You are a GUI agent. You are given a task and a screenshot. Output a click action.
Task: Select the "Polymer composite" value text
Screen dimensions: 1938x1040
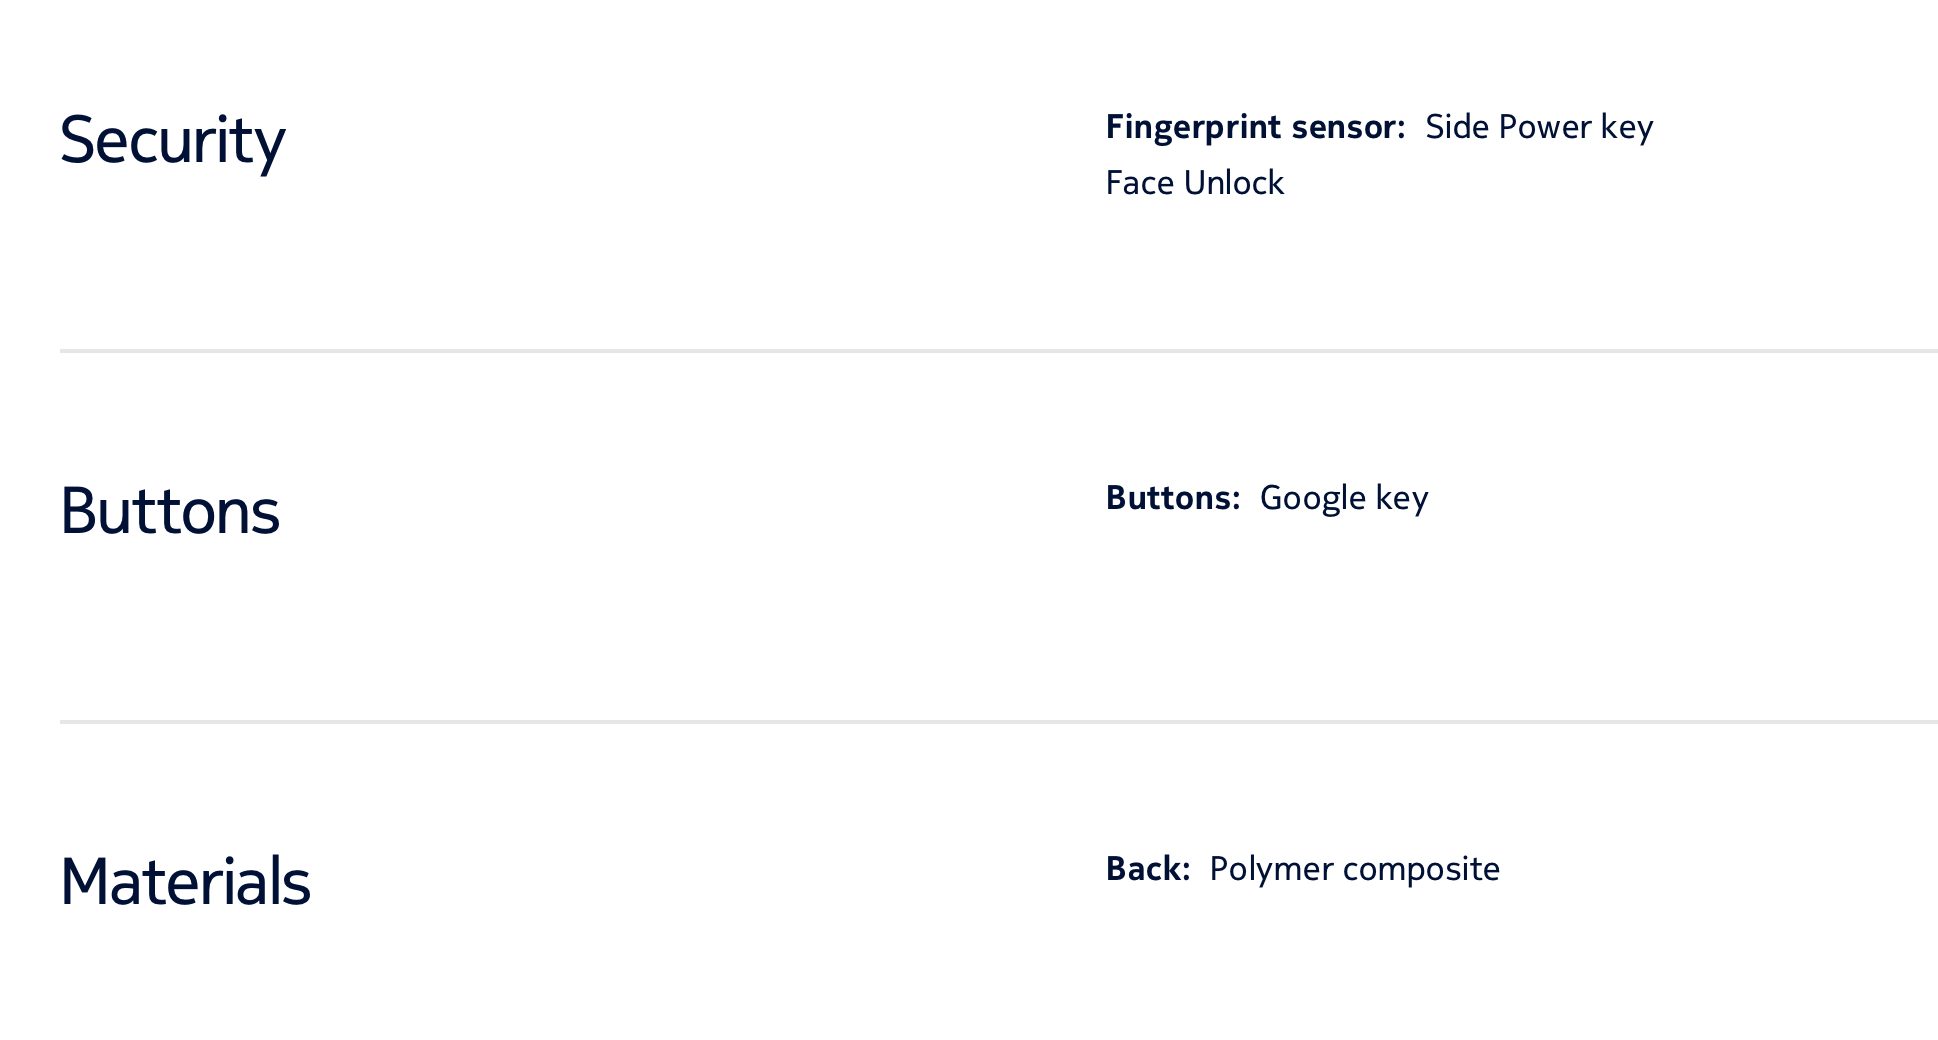point(1354,869)
